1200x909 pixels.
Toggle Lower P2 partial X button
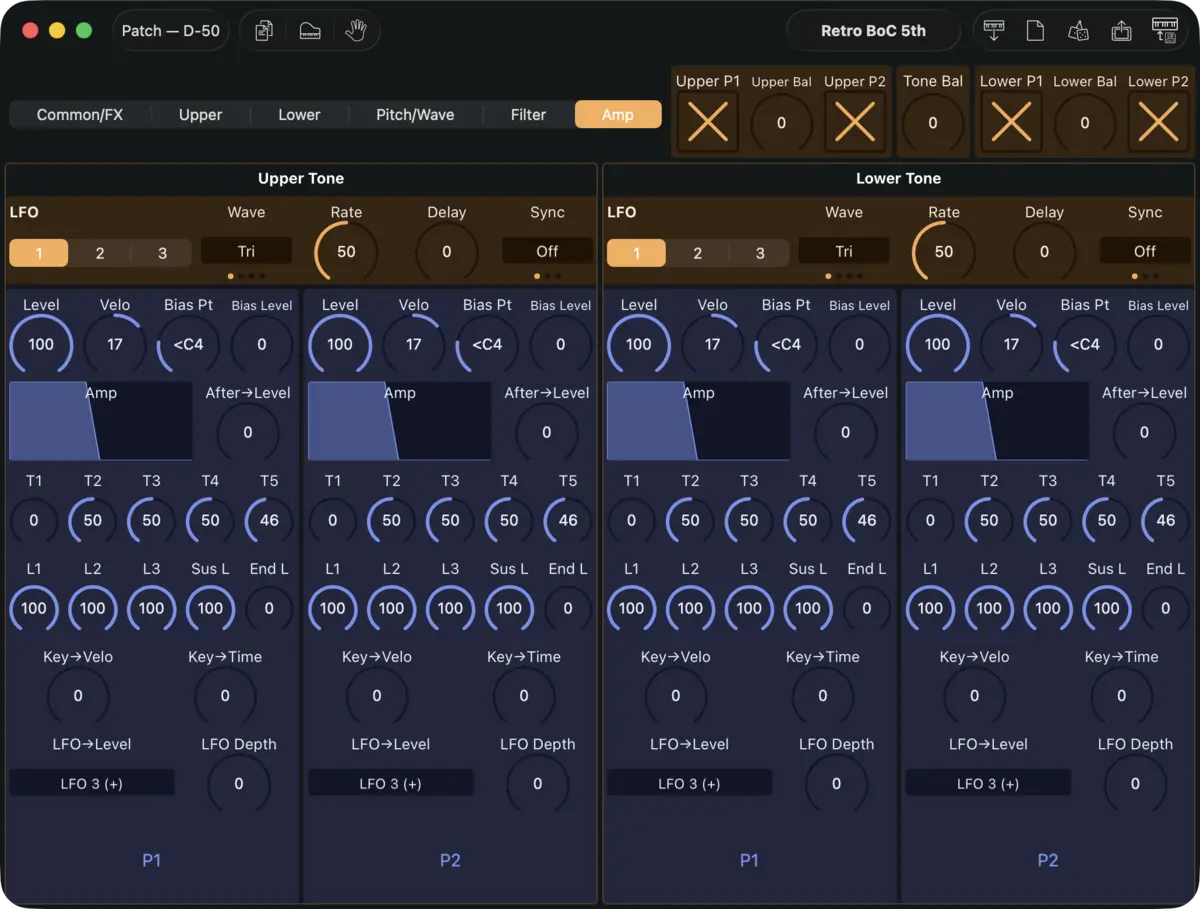pos(1158,123)
